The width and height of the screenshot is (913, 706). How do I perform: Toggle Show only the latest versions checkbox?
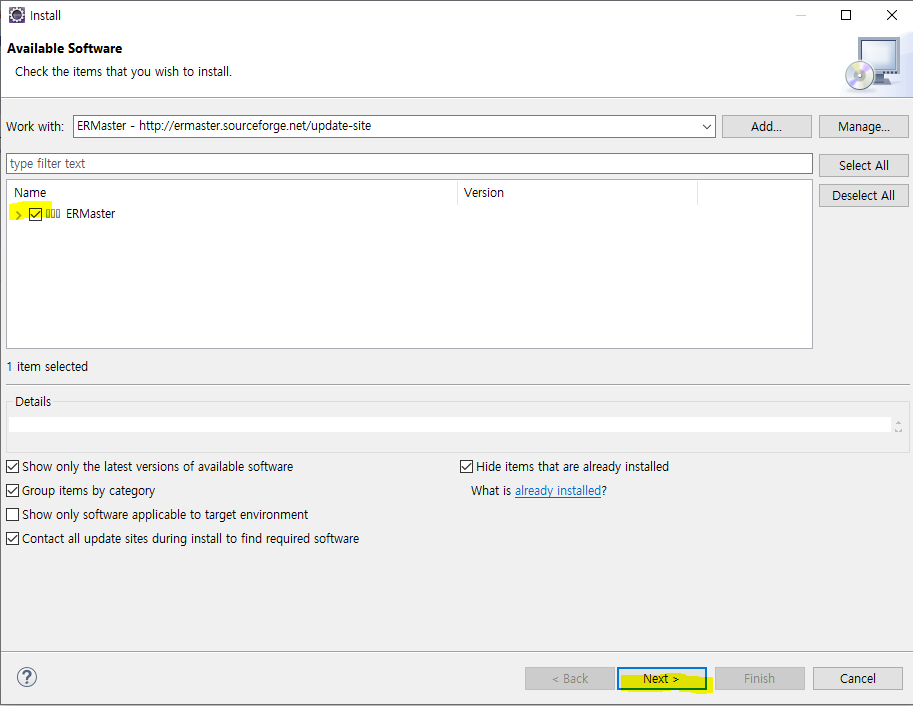pyautogui.click(x=12, y=467)
